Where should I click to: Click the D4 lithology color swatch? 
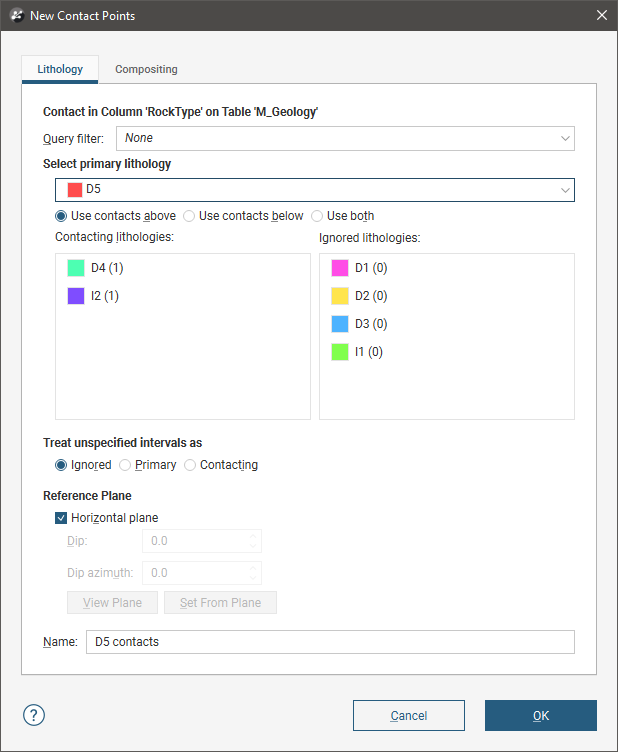coord(76,268)
